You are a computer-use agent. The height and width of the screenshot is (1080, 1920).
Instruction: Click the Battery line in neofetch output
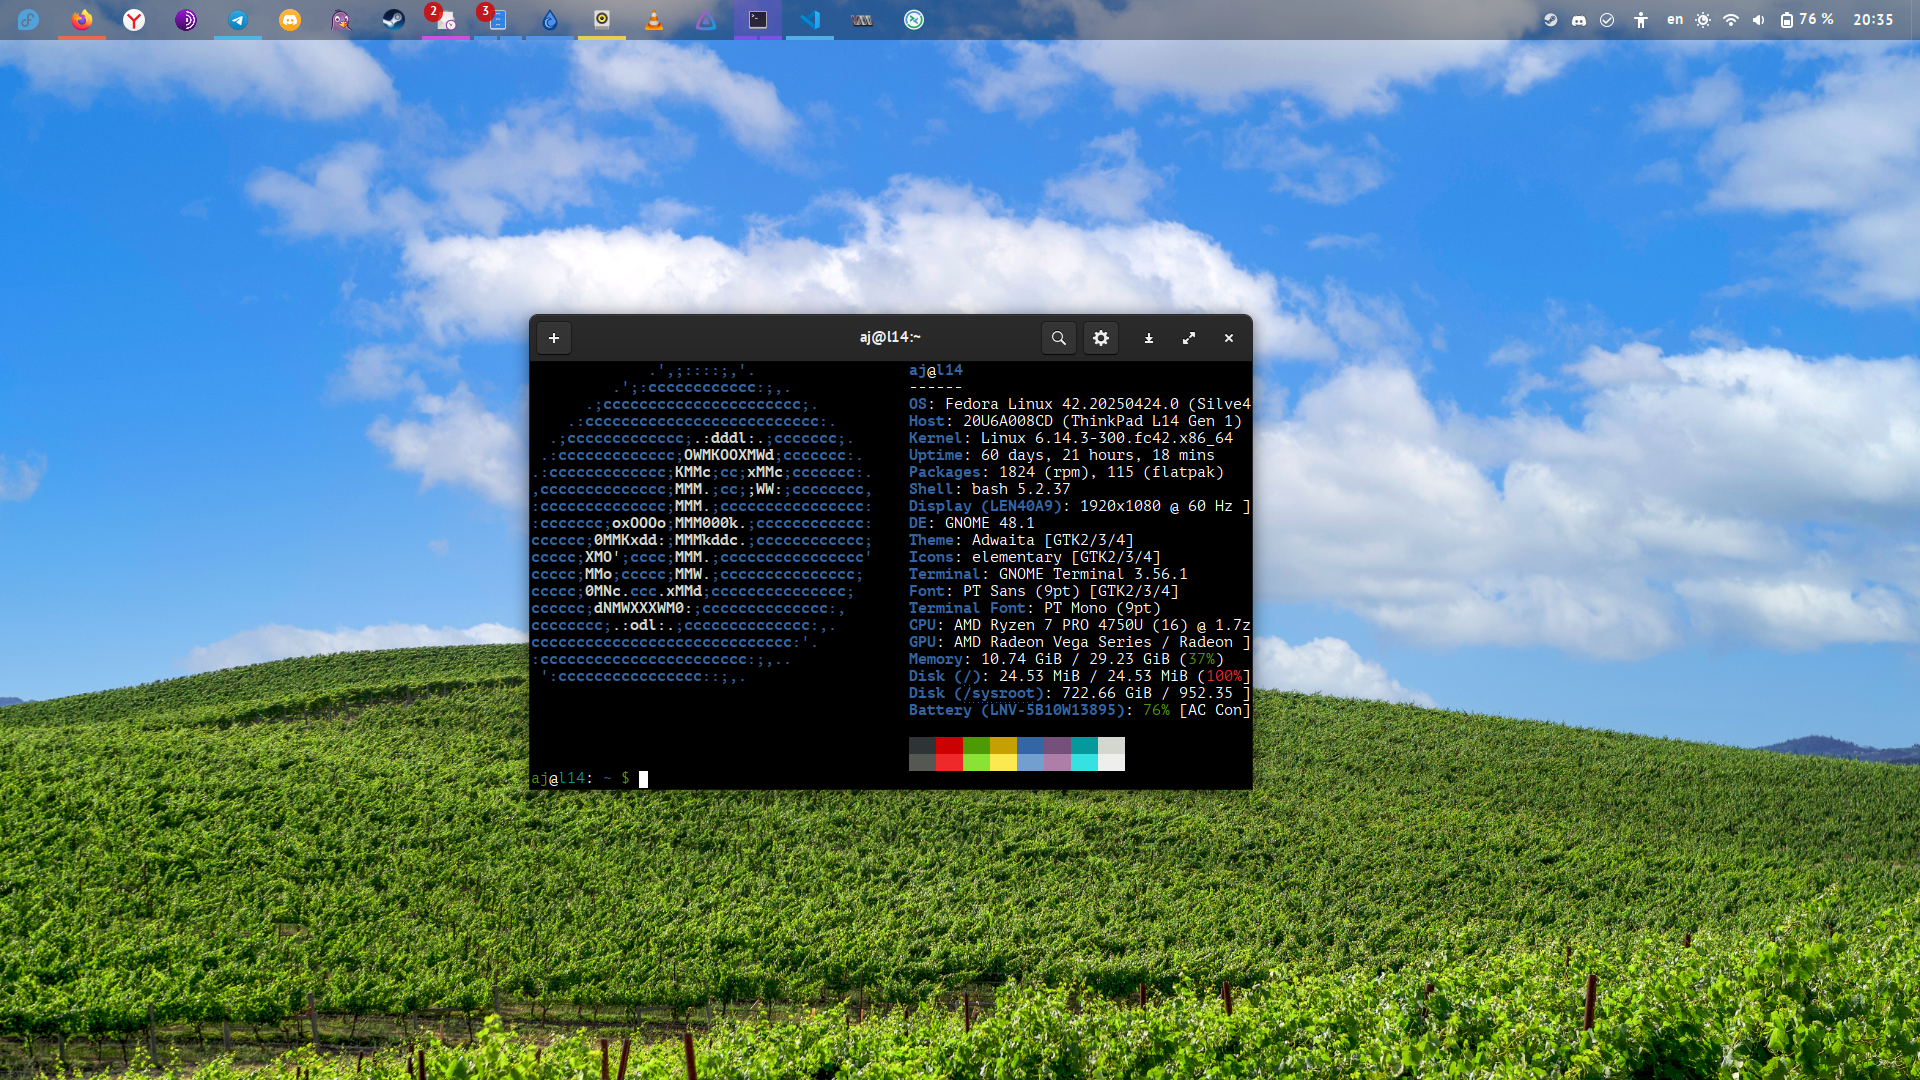coord(1080,710)
